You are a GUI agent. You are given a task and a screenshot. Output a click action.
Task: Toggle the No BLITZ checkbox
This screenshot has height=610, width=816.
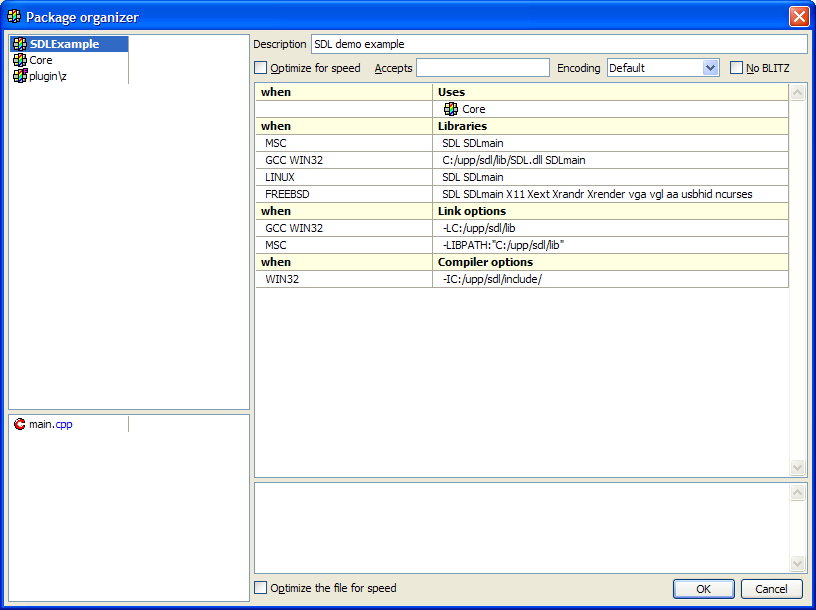pyautogui.click(x=737, y=68)
